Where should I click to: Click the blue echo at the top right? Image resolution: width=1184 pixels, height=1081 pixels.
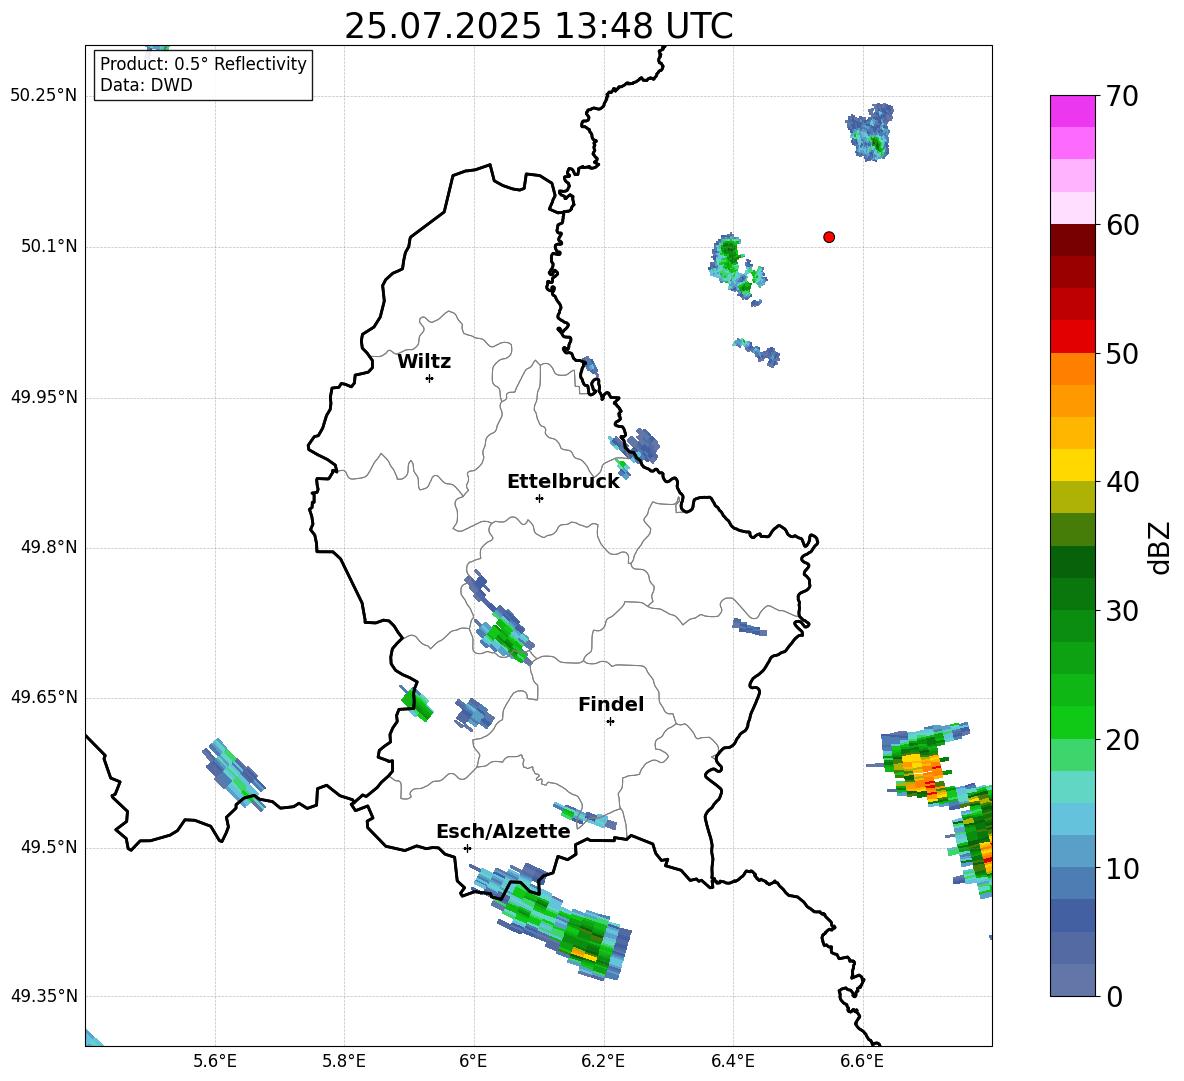pyautogui.click(x=871, y=132)
